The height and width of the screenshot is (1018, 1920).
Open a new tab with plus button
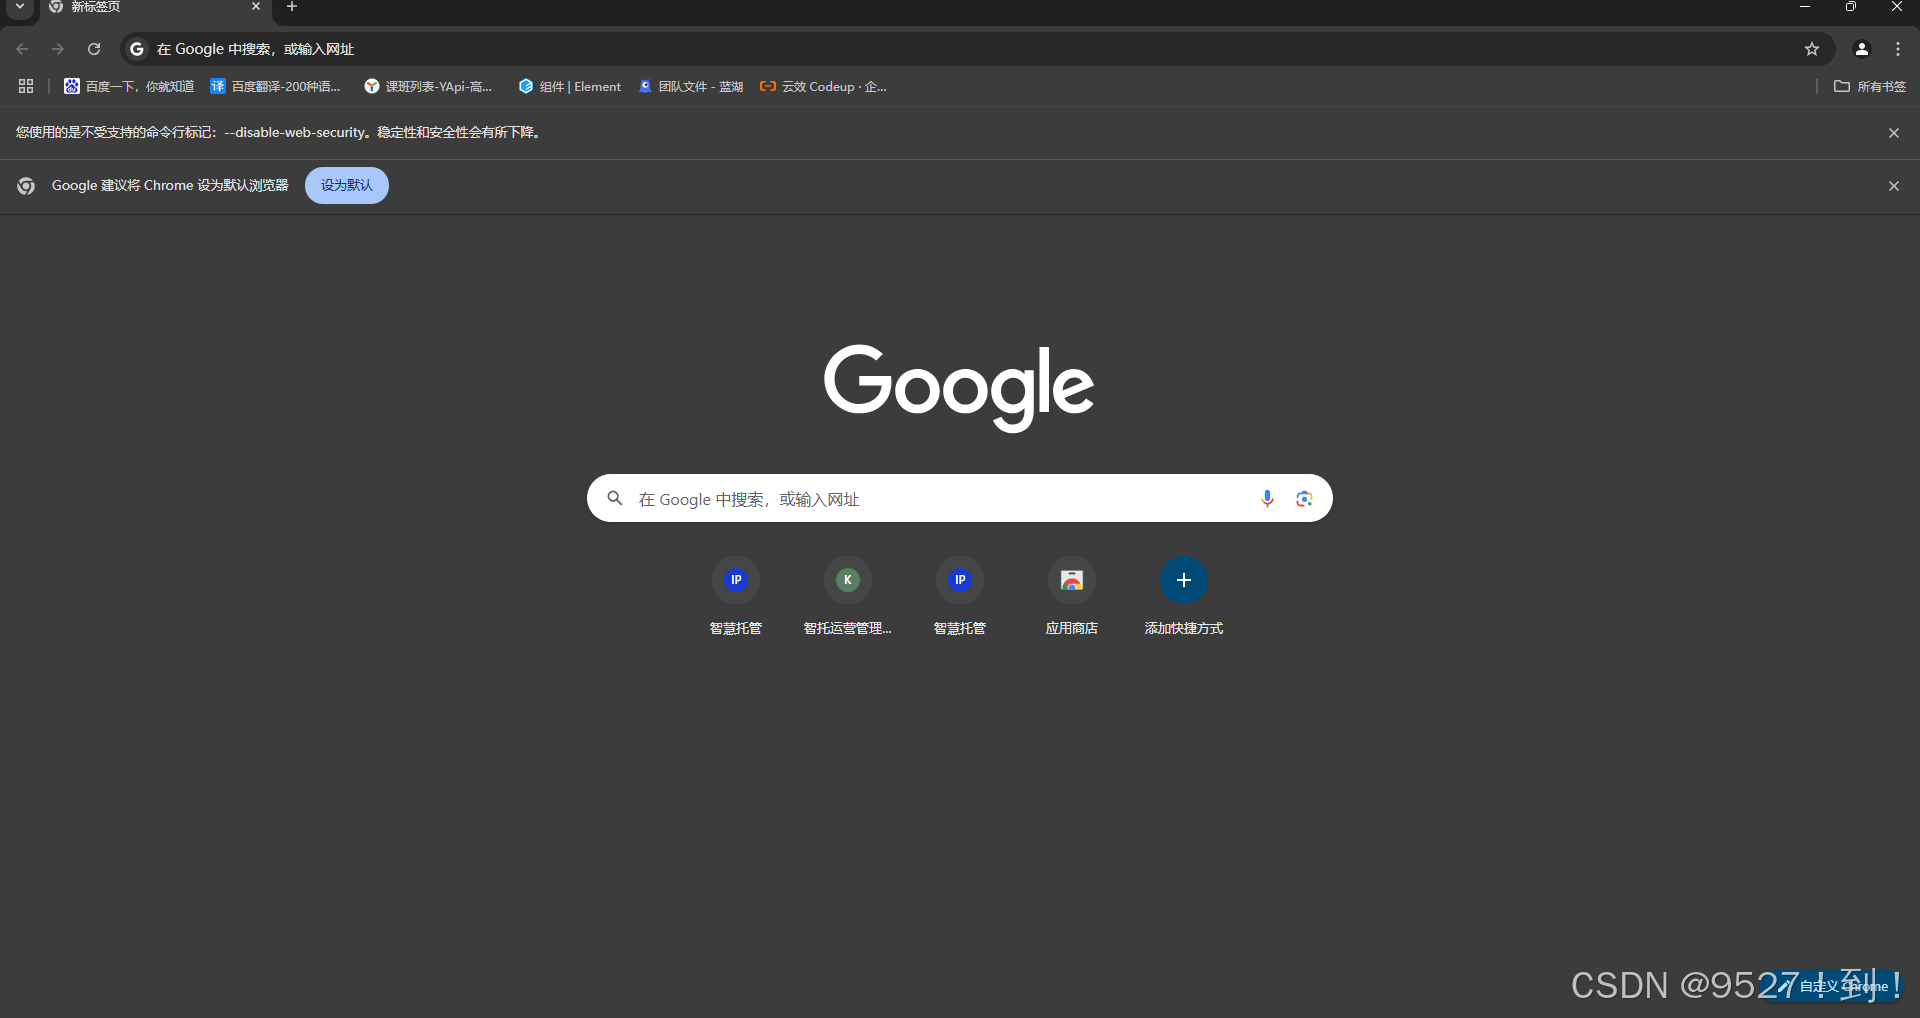292,7
